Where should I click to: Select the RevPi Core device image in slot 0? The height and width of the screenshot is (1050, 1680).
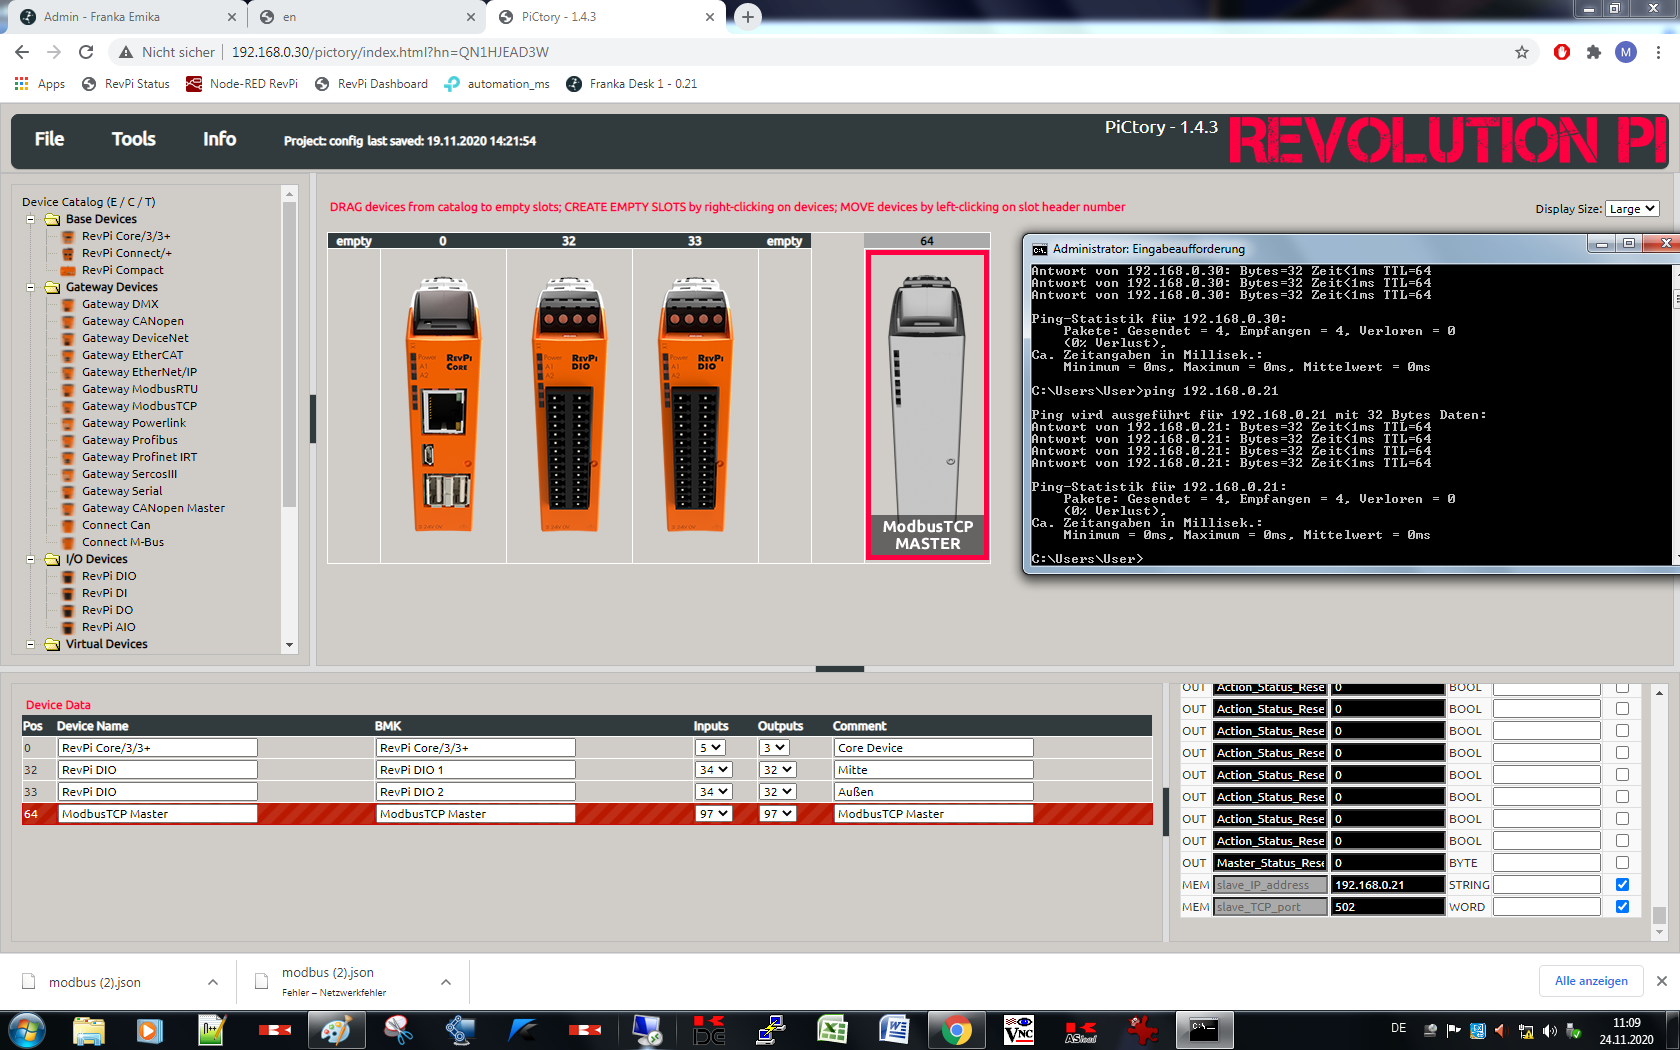[443, 404]
